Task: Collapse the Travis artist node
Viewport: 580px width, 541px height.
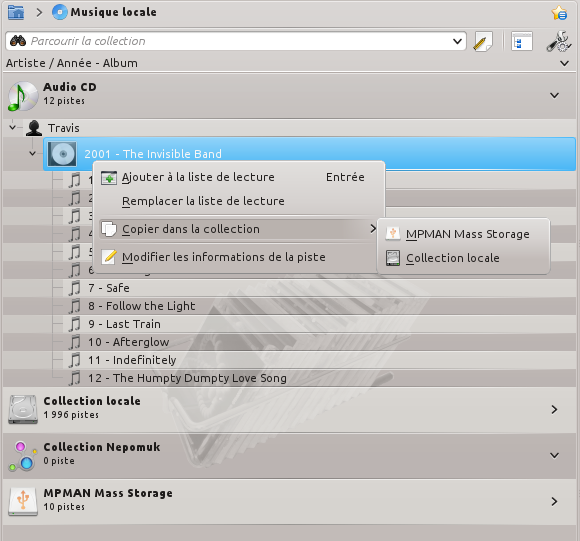Action: pos(13,128)
